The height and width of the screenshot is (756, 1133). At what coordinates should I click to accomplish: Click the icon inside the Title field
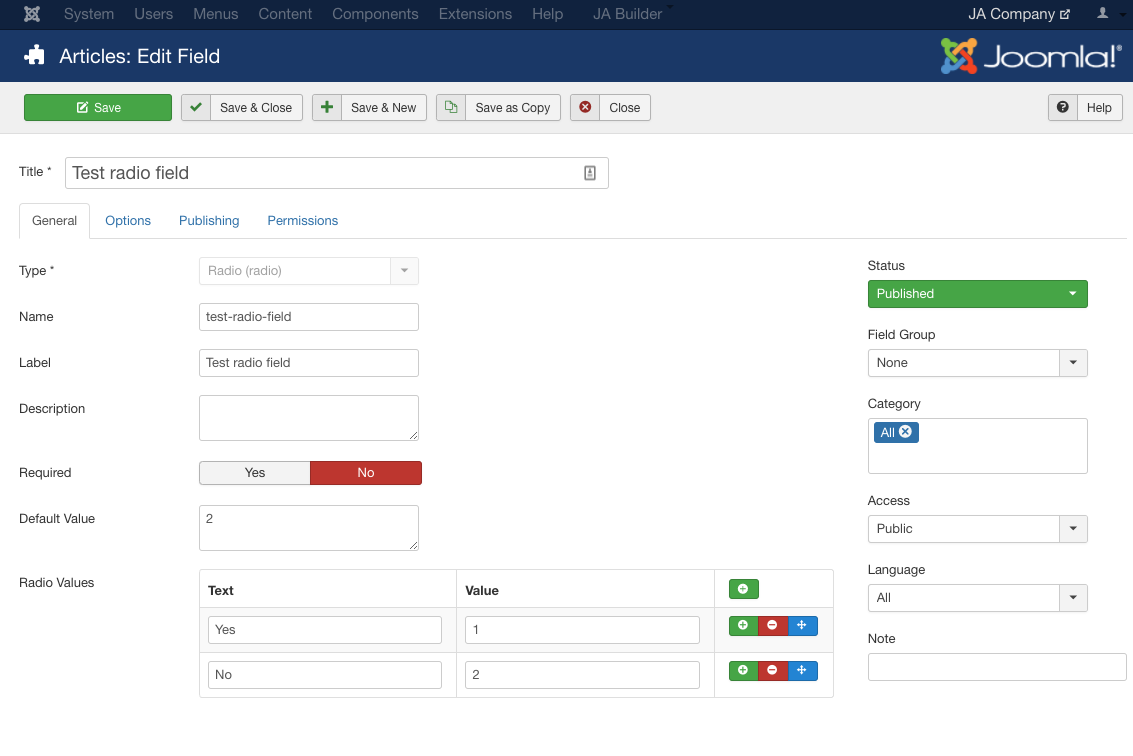[590, 173]
